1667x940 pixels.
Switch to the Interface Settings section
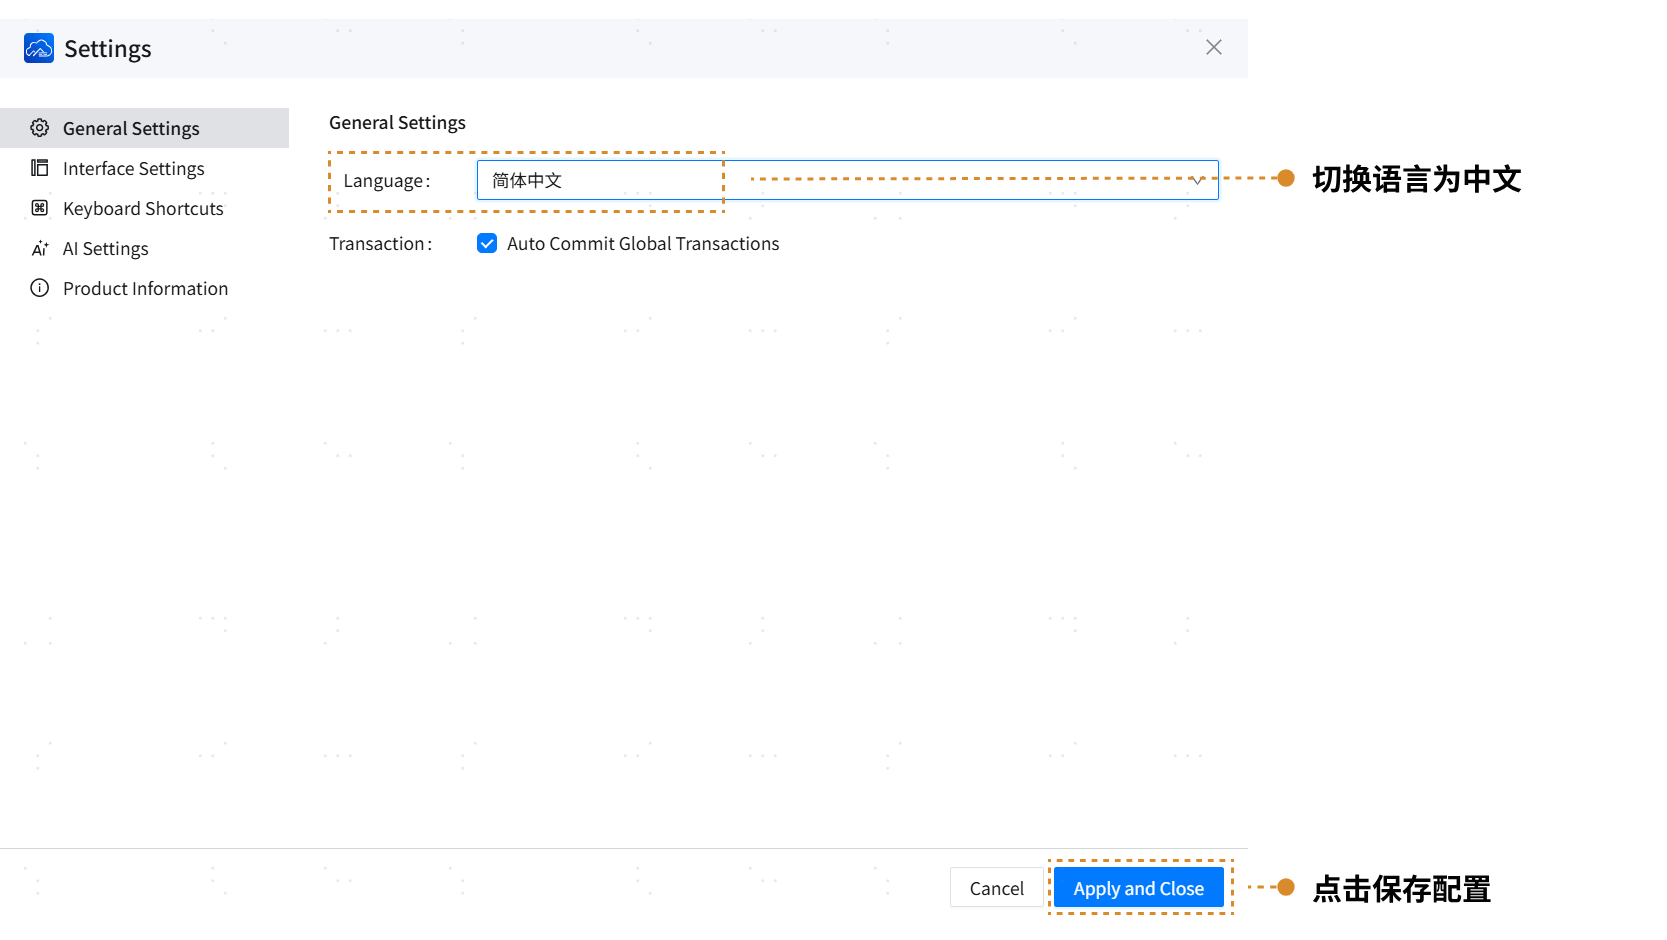pos(133,168)
